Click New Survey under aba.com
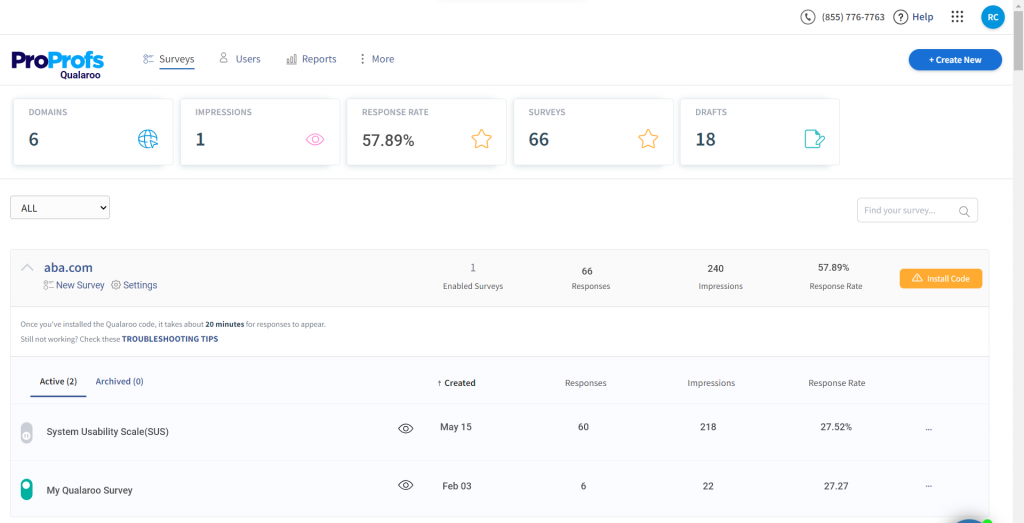Screen dimensions: 1024x523 pos(80,285)
